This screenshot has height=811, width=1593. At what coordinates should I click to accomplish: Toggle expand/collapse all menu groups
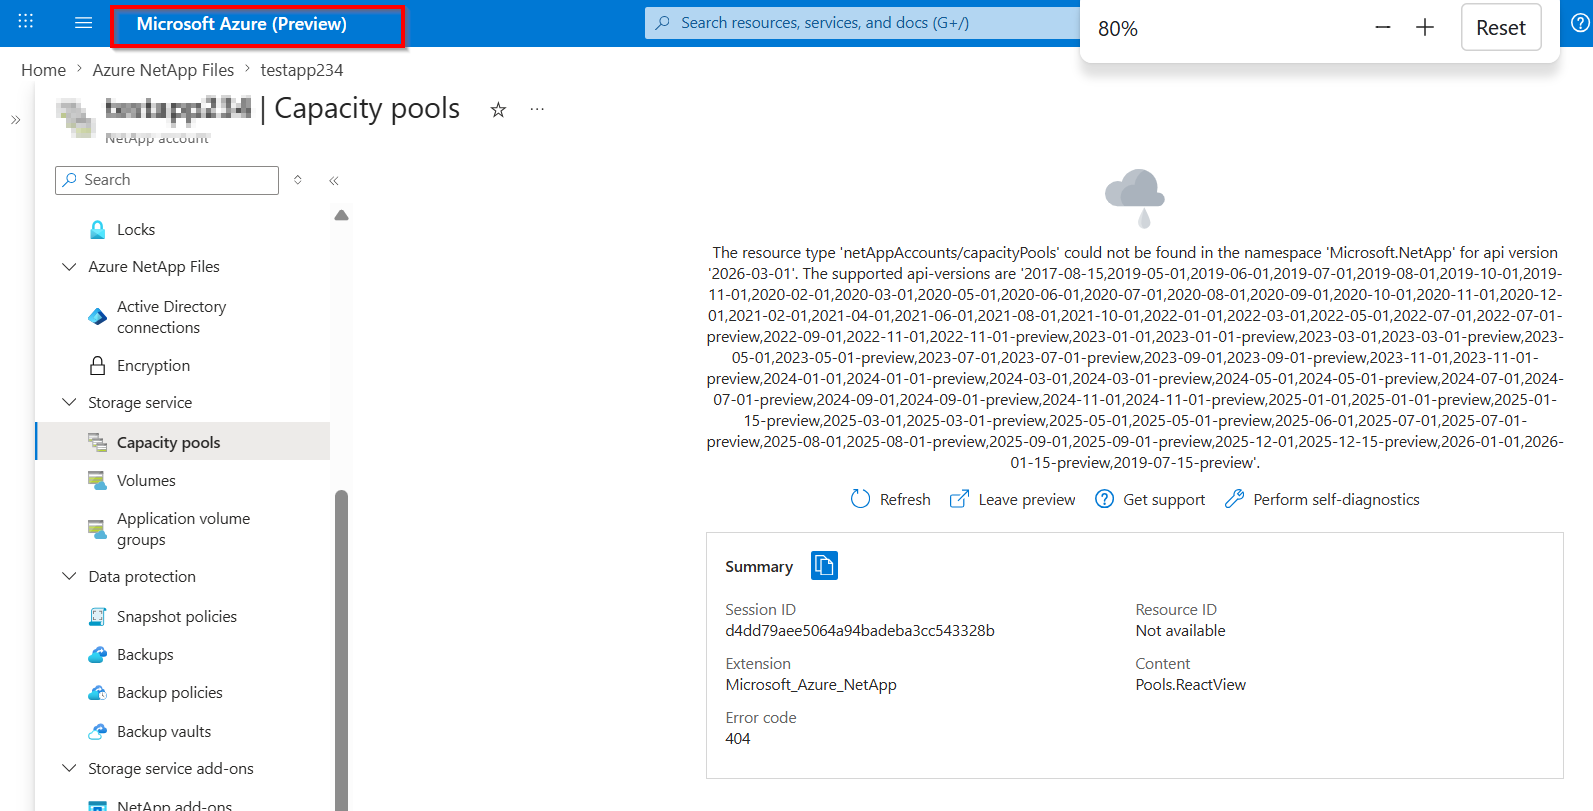click(298, 180)
